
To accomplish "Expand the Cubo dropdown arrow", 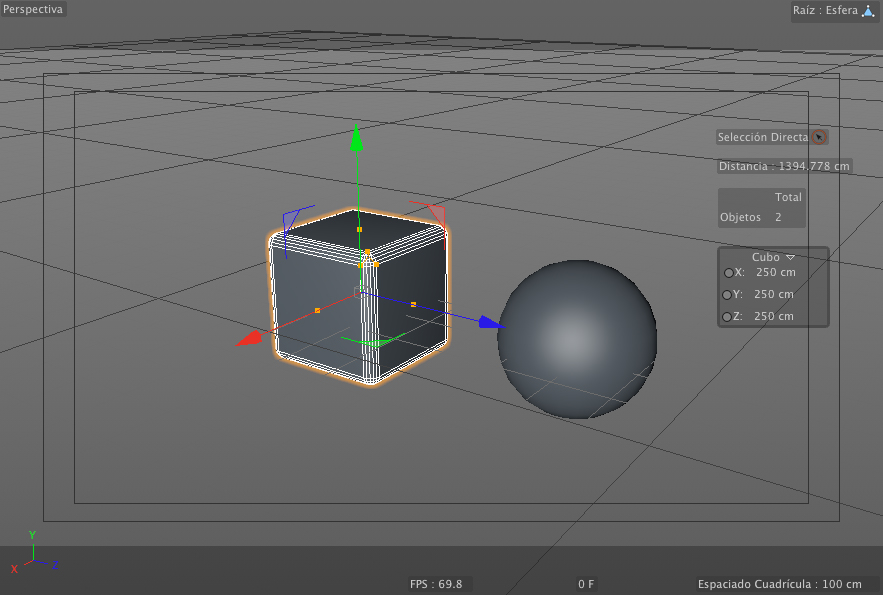I will pos(790,257).
